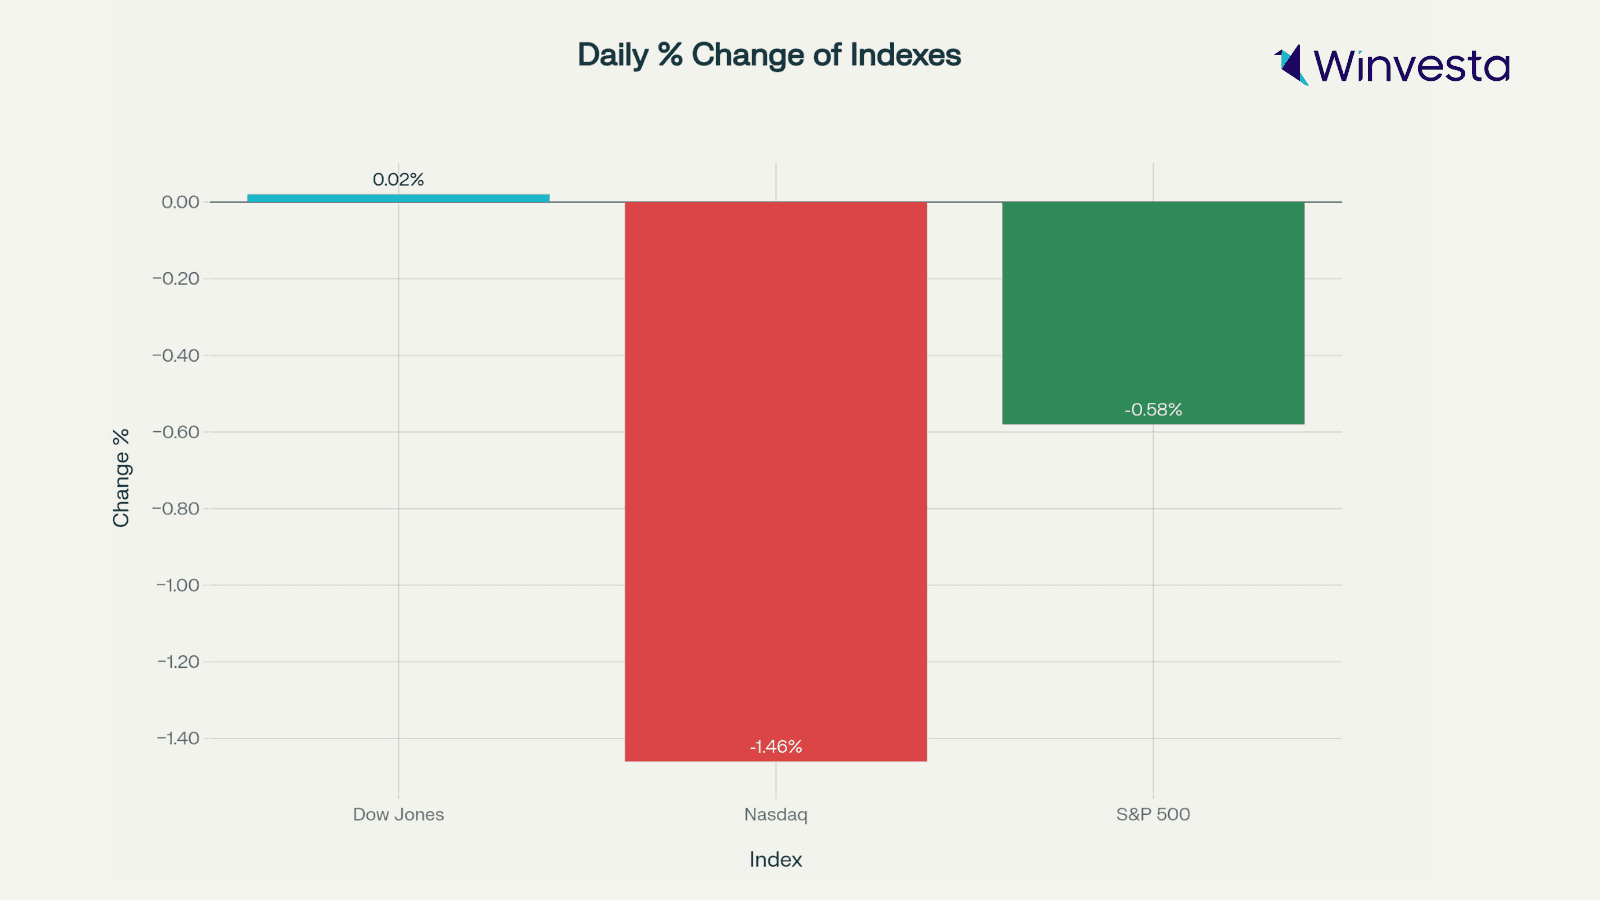The width and height of the screenshot is (1600, 900).
Task: Click the Index x-axis title
Action: (775, 860)
